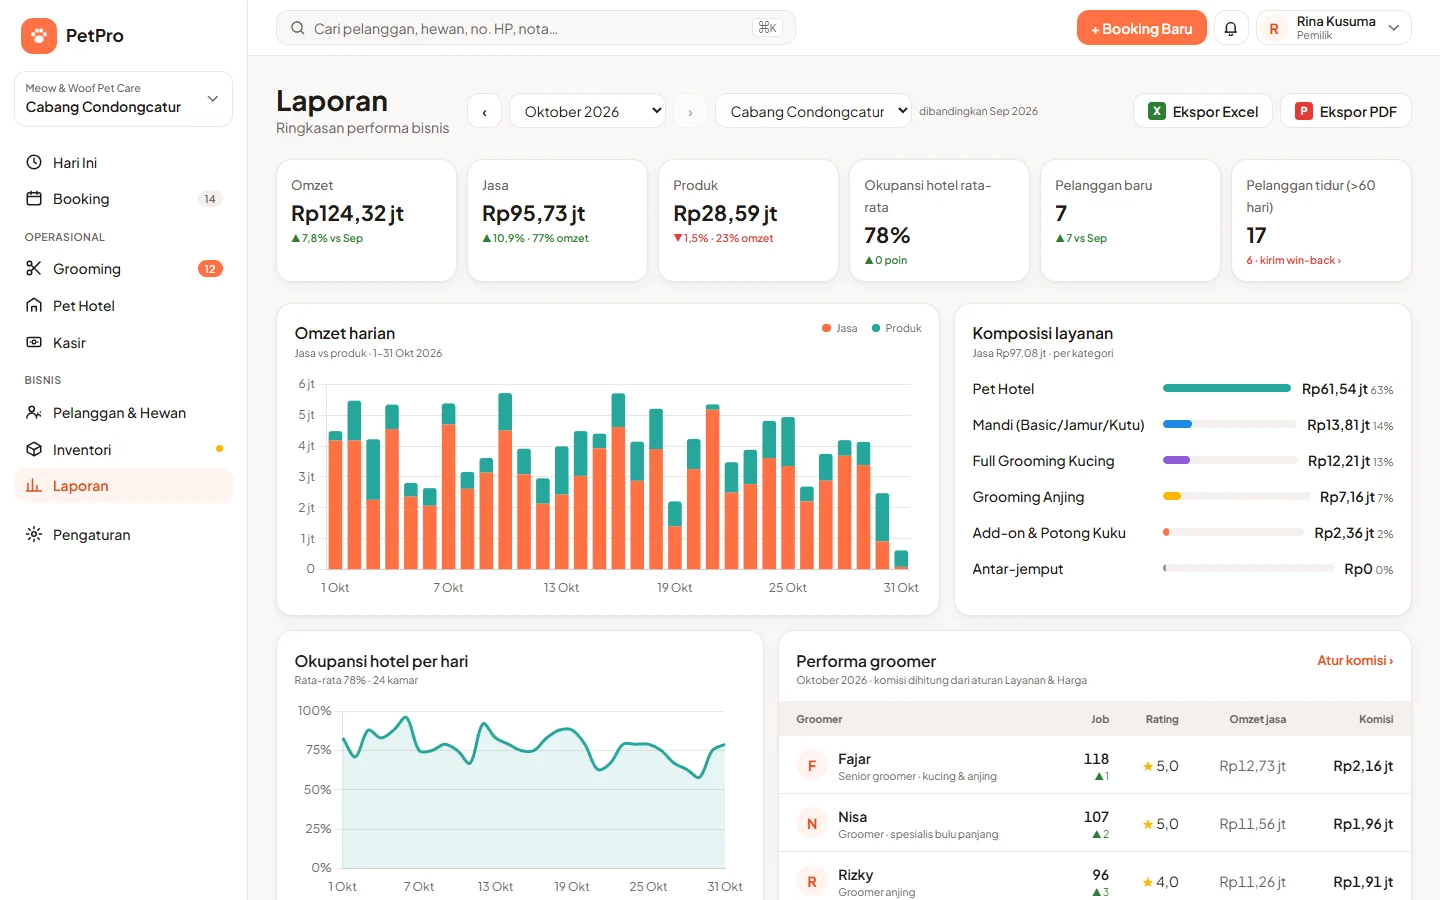Click the Laporan bar chart icon
Image resolution: width=1440 pixels, height=900 pixels.
(34, 485)
